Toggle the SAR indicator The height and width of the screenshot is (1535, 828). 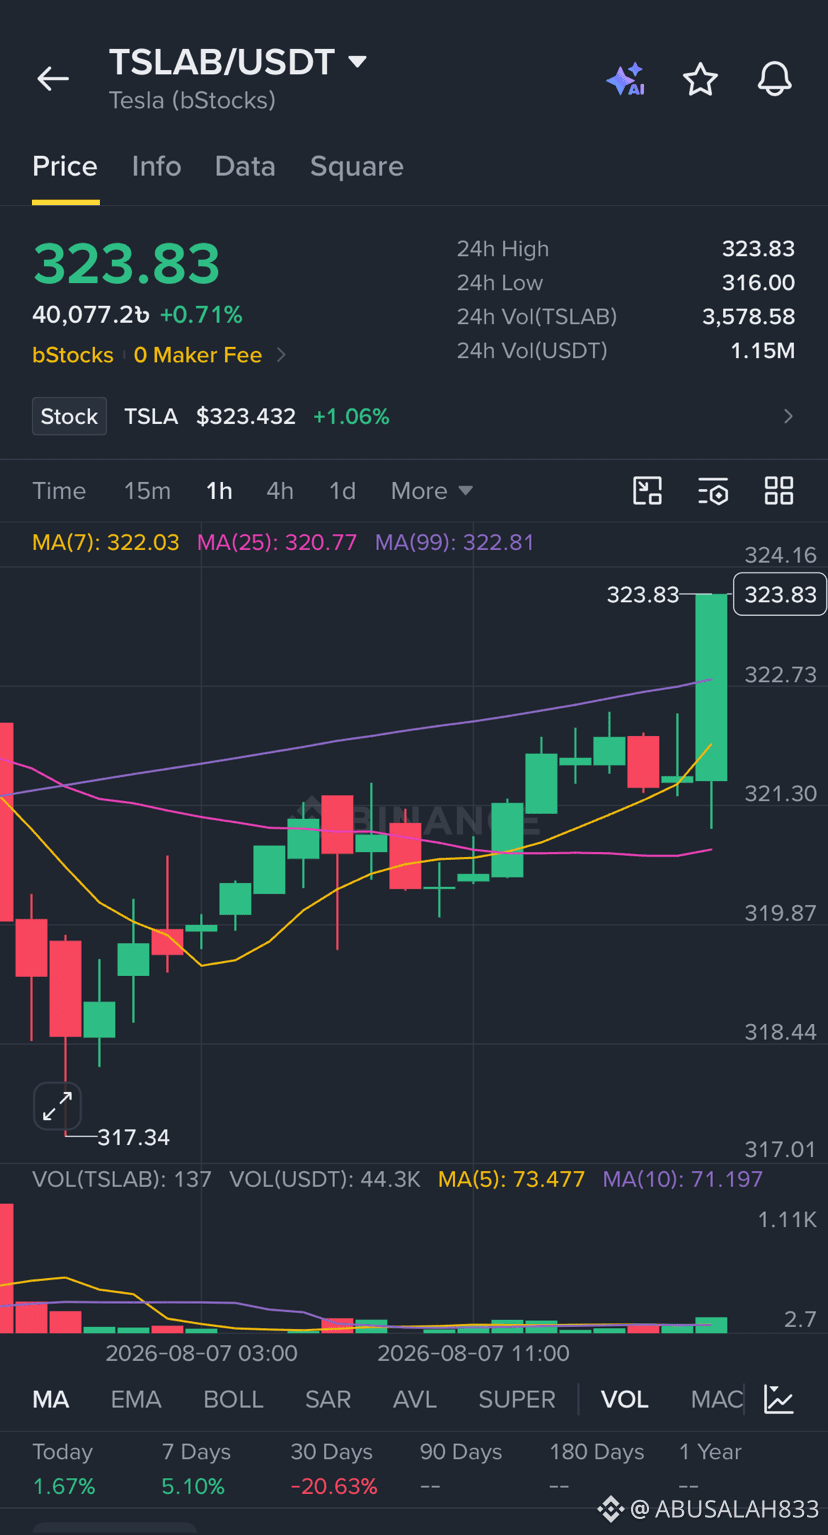(x=328, y=1399)
